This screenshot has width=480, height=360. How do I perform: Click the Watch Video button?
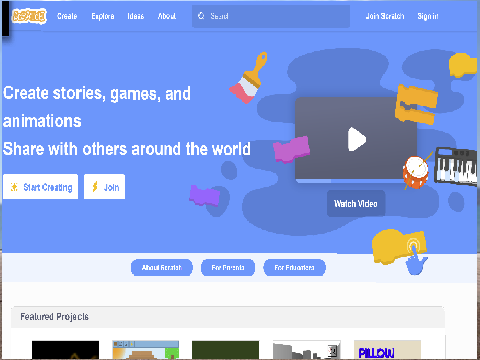point(356,203)
